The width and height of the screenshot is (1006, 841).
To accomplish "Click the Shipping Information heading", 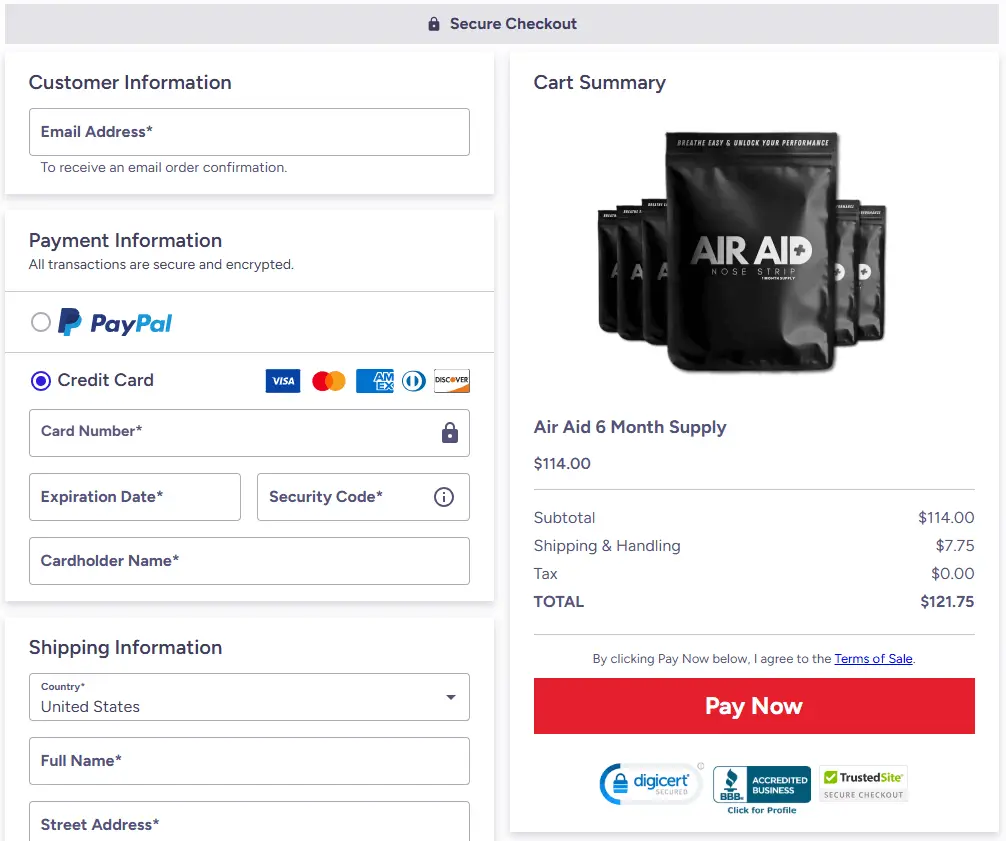I will pyautogui.click(x=125, y=647).
